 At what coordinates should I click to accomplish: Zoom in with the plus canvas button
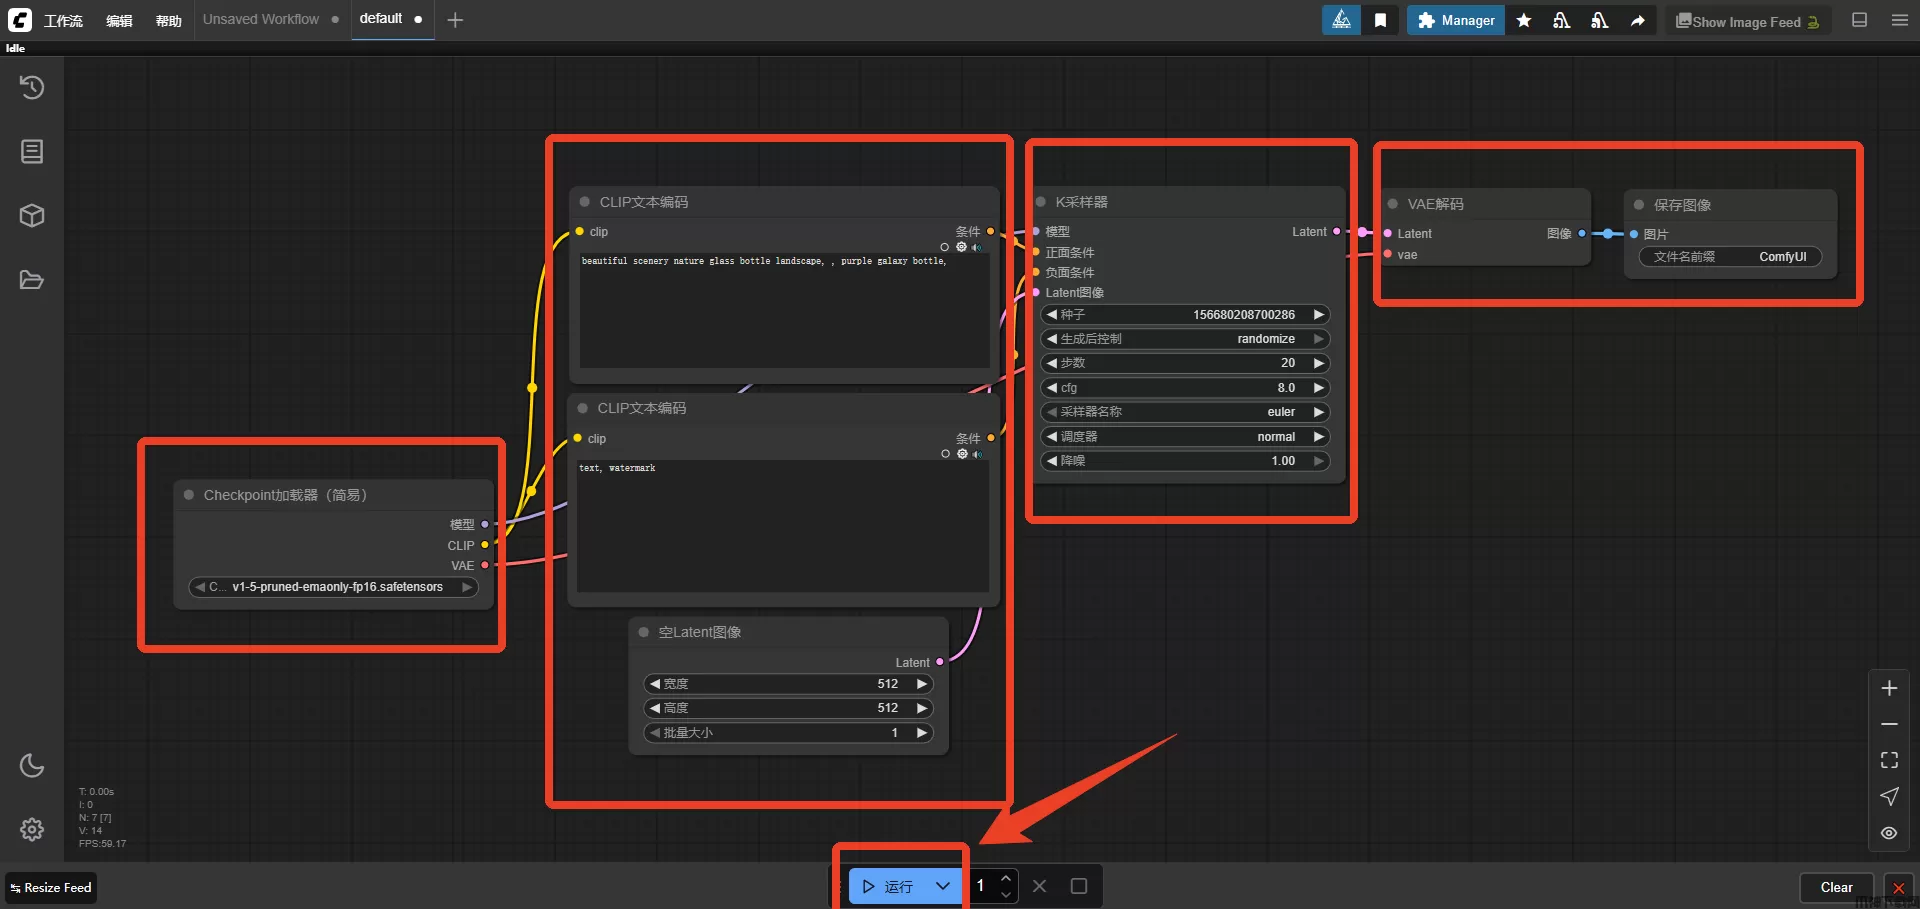pos(1889,688)
